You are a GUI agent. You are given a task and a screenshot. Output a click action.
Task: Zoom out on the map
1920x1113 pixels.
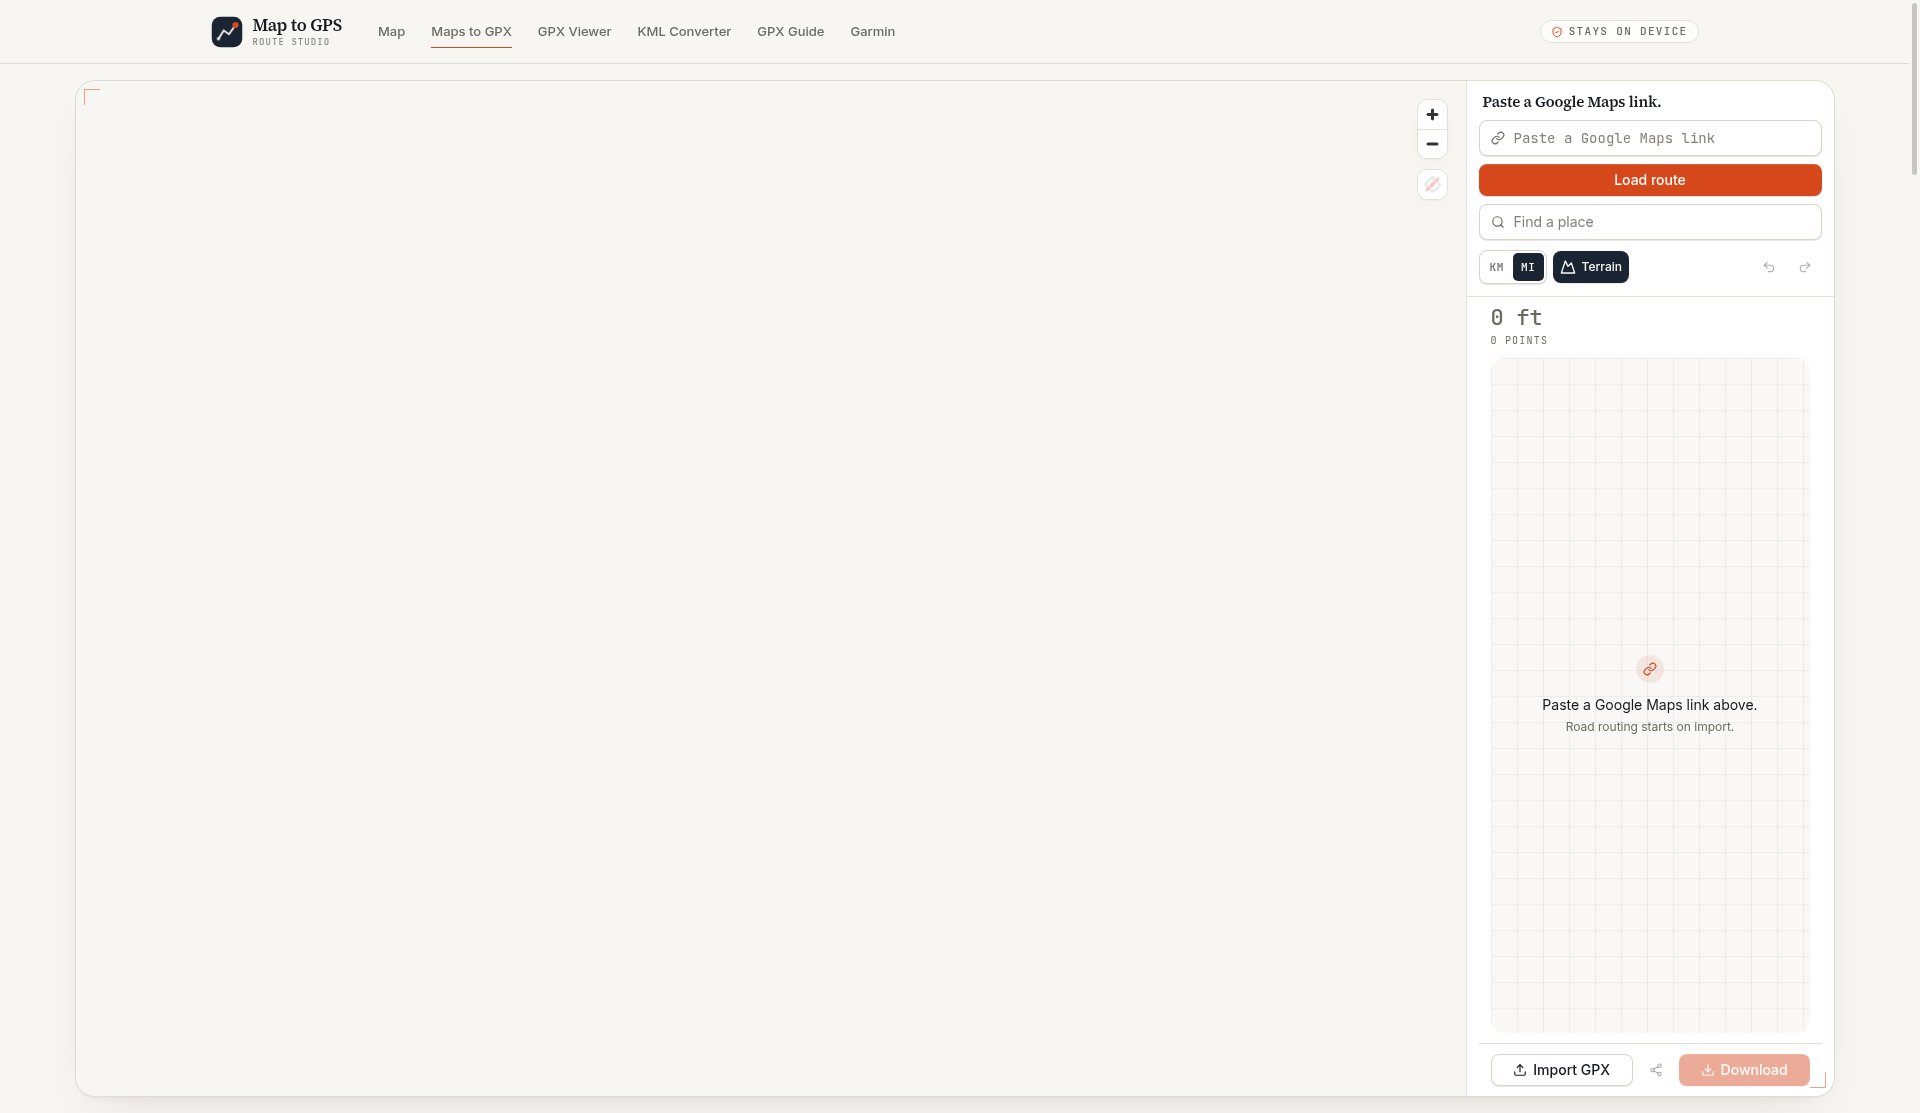click(1432, 144)
